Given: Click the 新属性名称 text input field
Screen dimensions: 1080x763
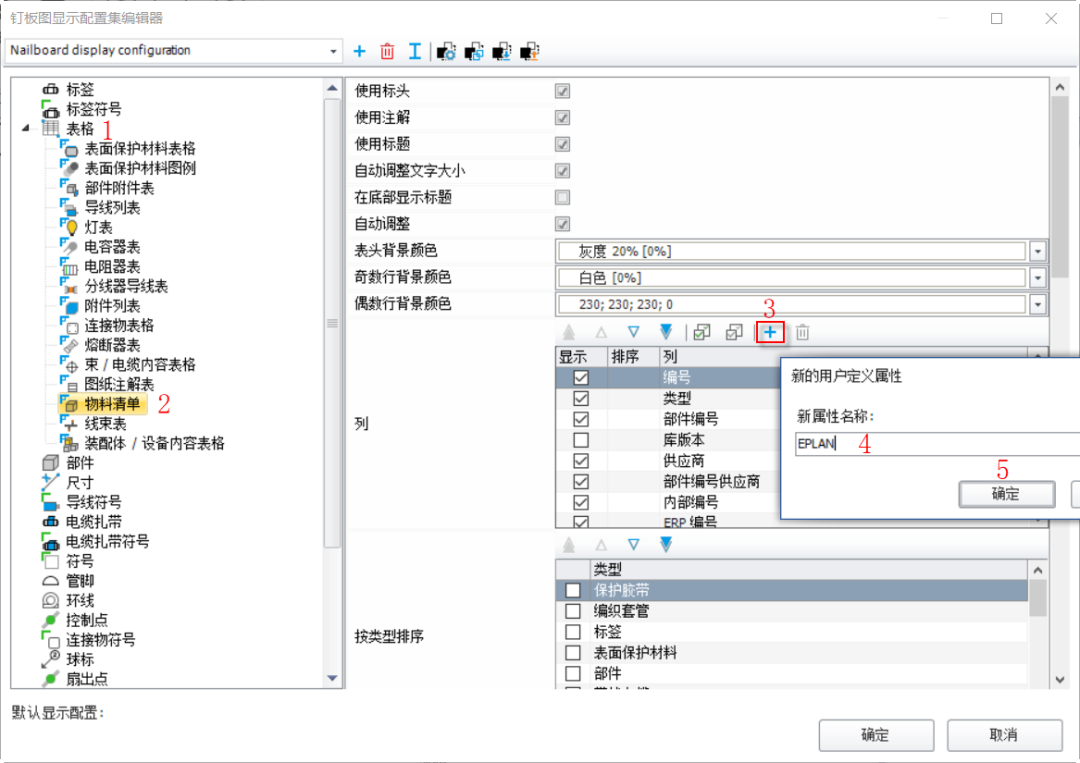Looking at the screenshot, I should pyautogui.click(x=935, y=444).
